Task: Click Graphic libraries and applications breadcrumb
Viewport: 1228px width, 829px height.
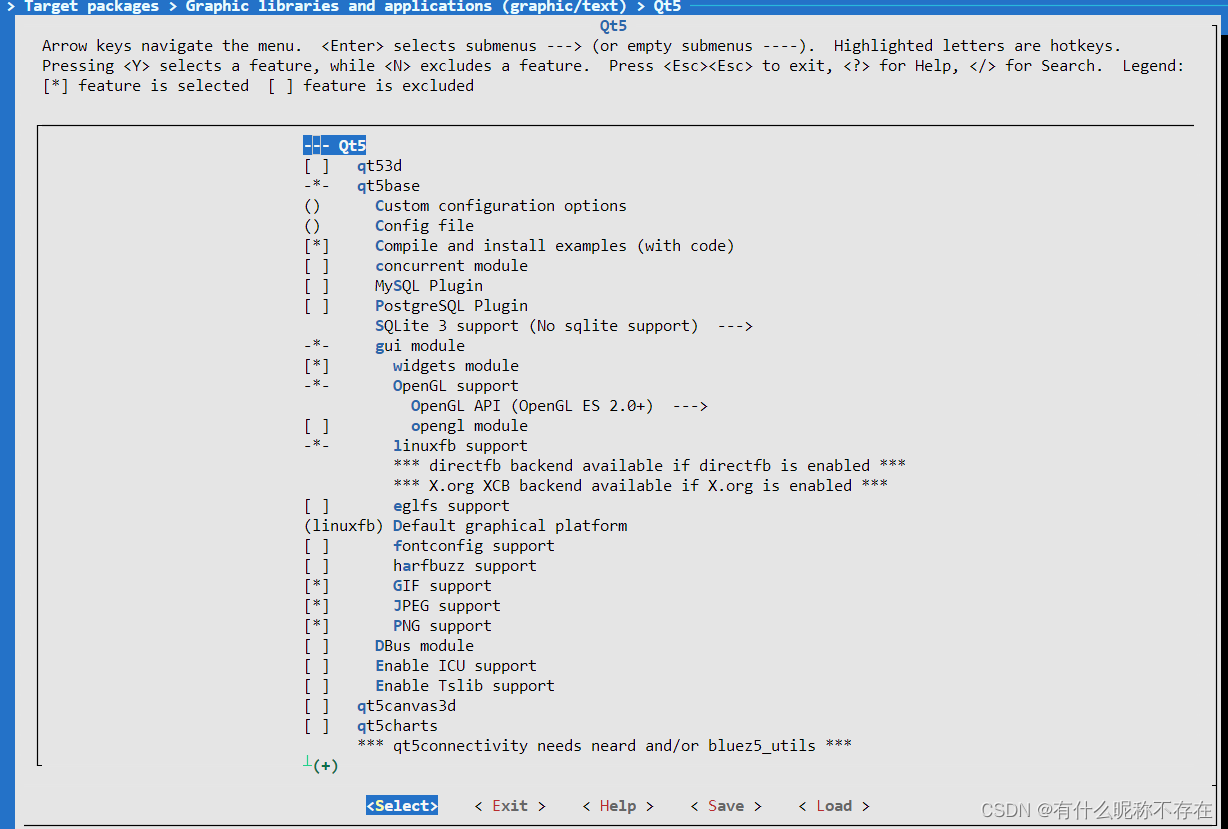Action: [406, 7]
